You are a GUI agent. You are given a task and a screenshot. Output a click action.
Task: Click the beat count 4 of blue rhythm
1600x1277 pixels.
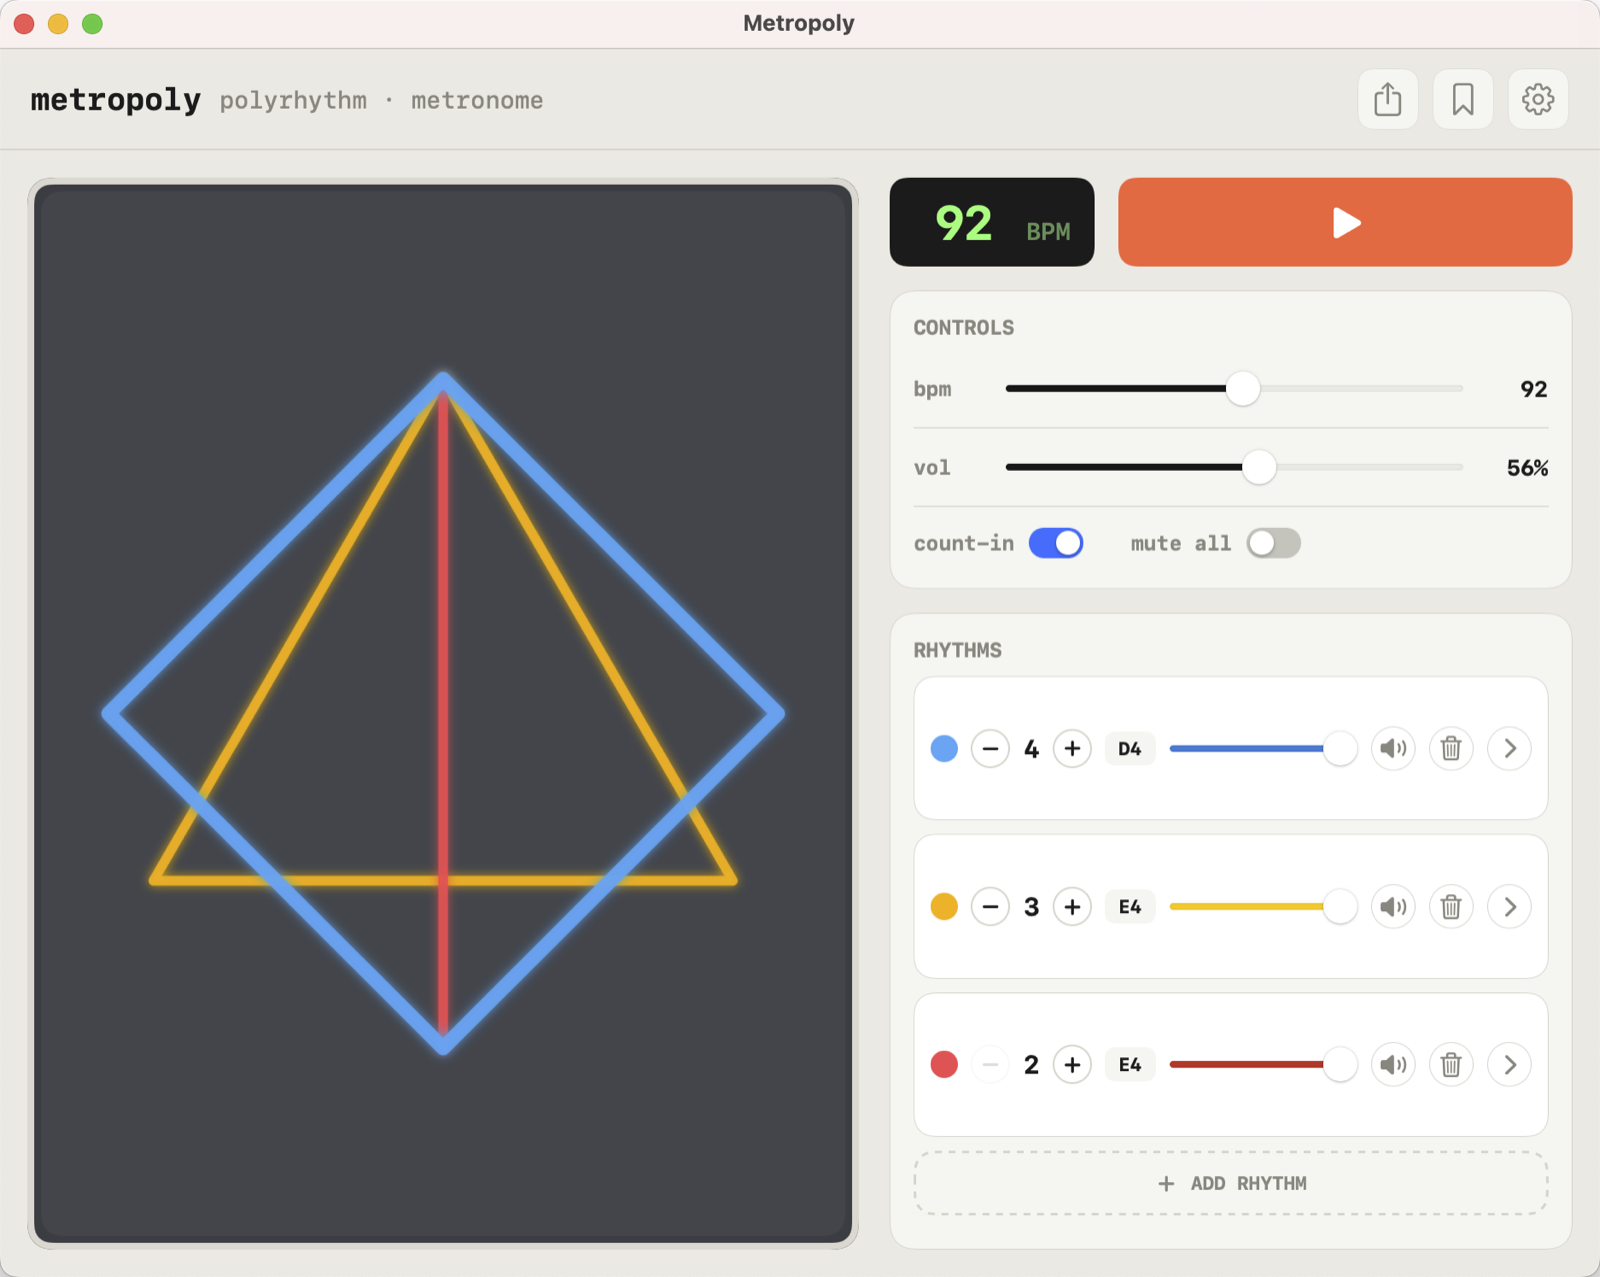tap(1031, 749)
